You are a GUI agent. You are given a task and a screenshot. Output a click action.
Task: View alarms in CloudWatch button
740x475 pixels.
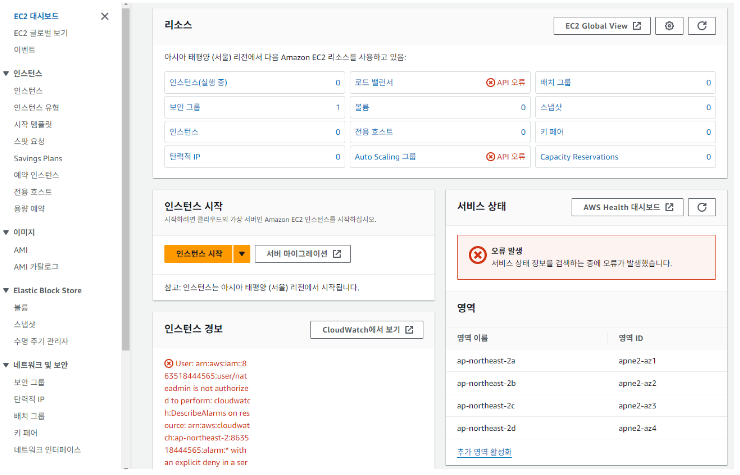coord(367,330)
